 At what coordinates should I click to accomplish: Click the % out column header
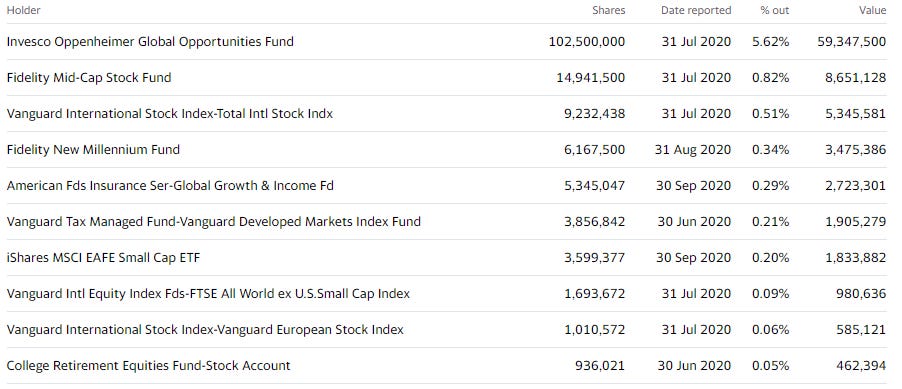pos(774,10)
